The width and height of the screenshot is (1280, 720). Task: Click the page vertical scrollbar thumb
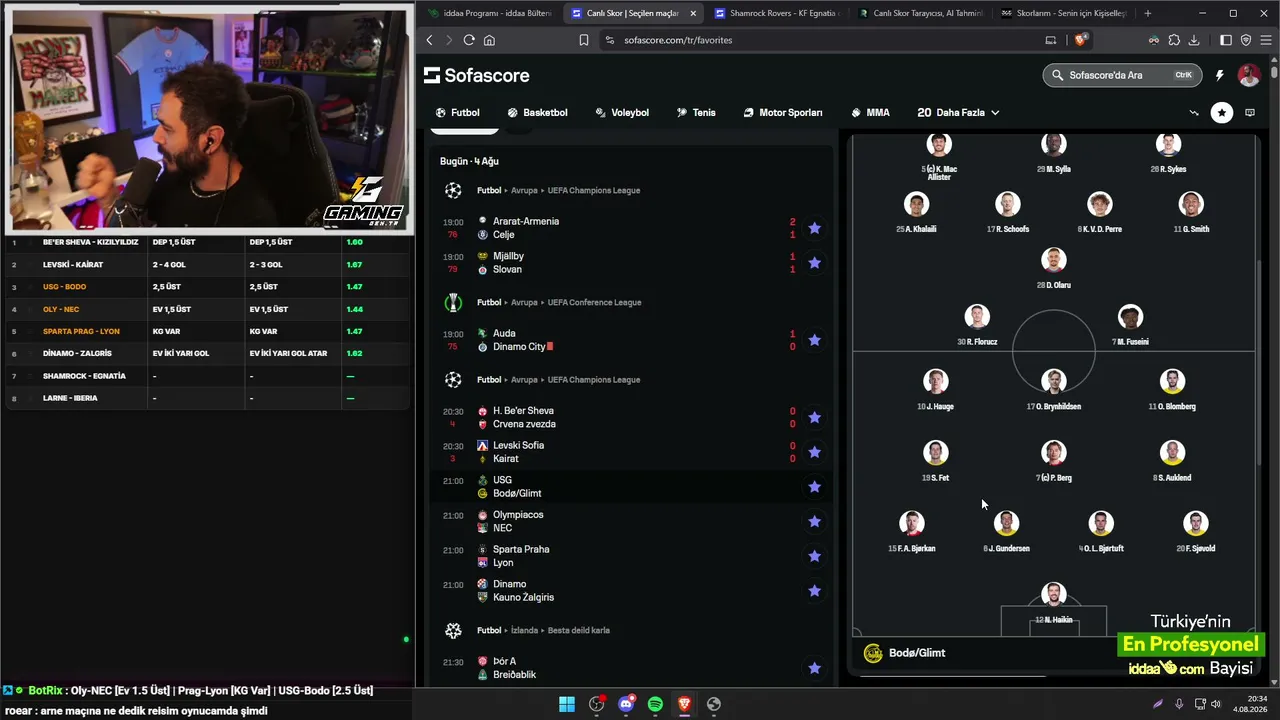(x=1274, y=72)
